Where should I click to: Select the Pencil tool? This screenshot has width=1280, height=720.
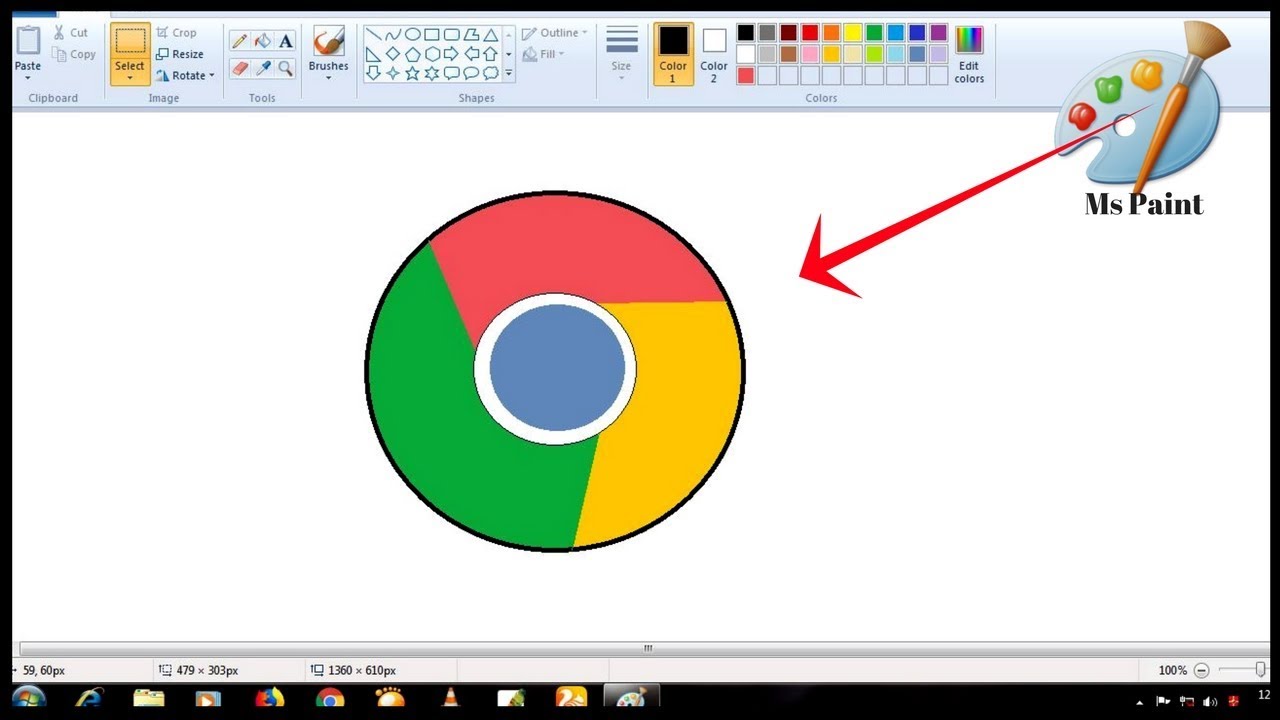[240, 41]
